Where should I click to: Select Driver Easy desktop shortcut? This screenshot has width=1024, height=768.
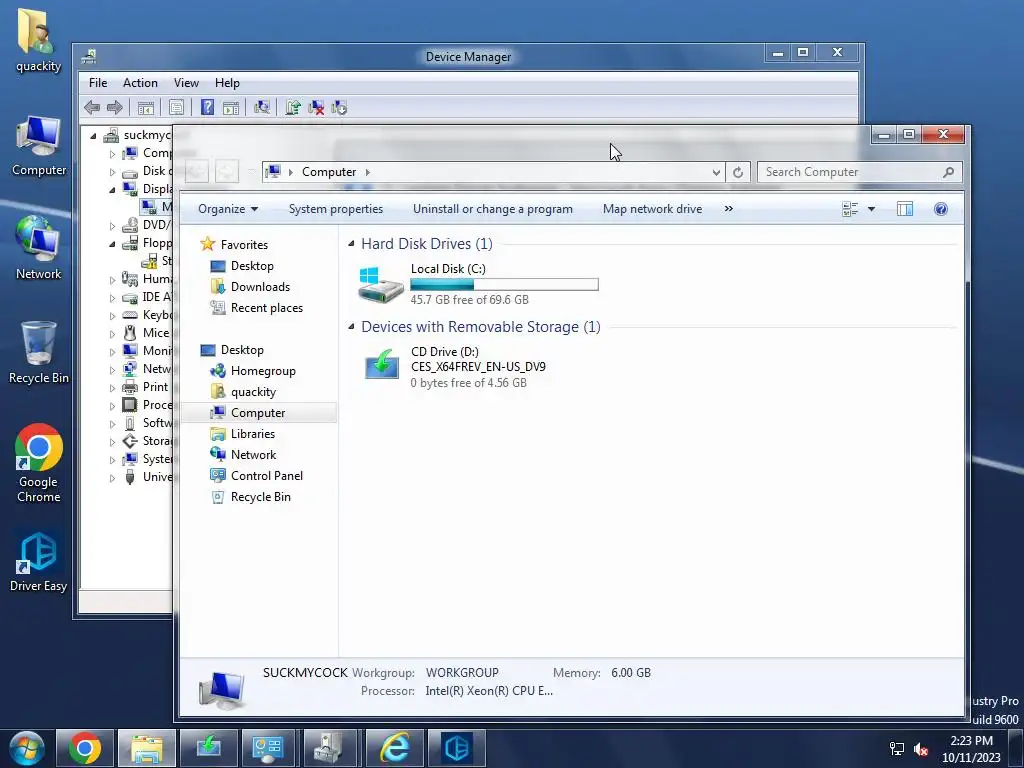point(38,562)
